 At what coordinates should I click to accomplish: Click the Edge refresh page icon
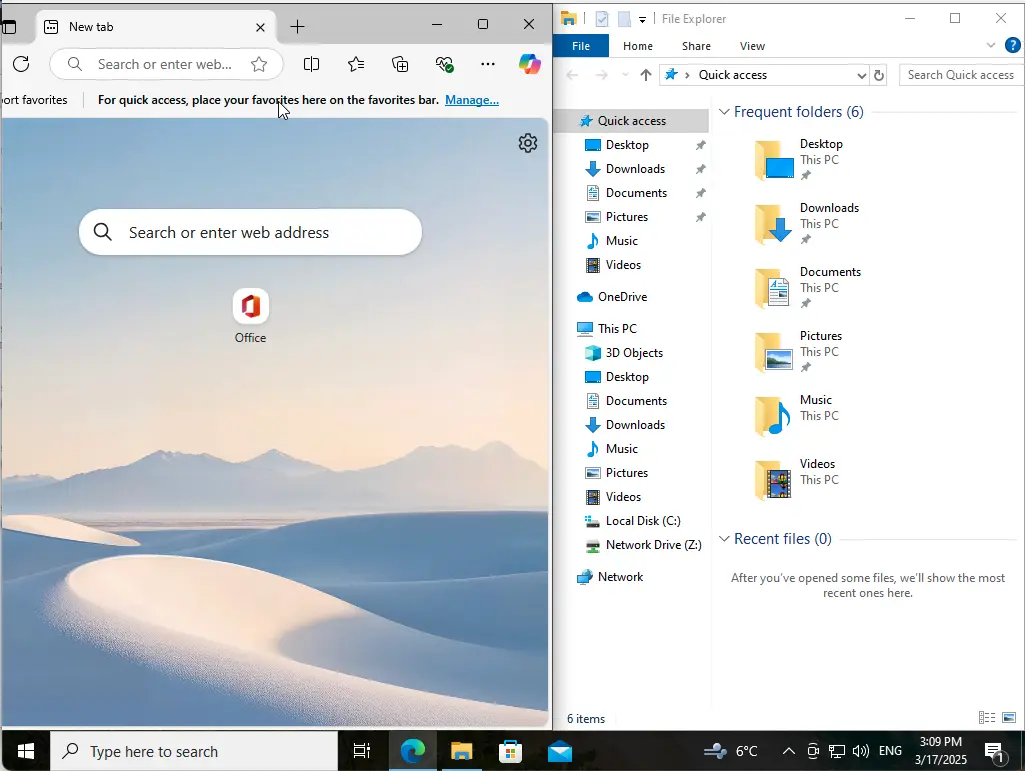pyautogui.click(x=21, y=64)
